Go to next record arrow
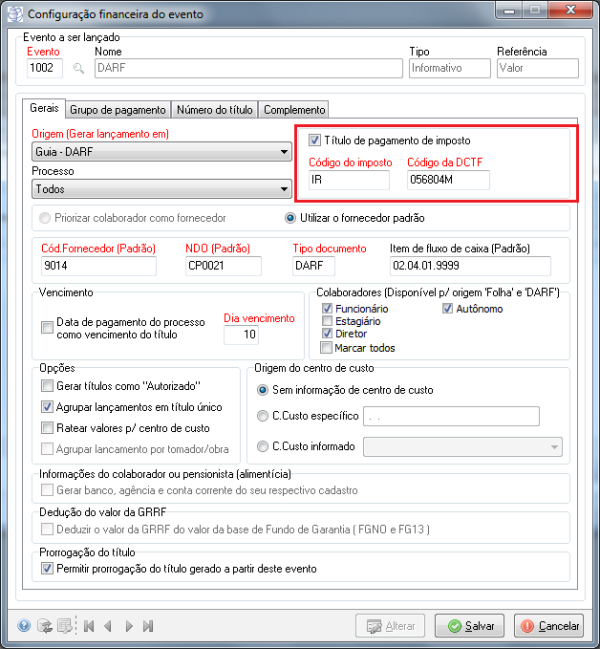The height and width of the screenshot is (649, 600). point(128,626)
